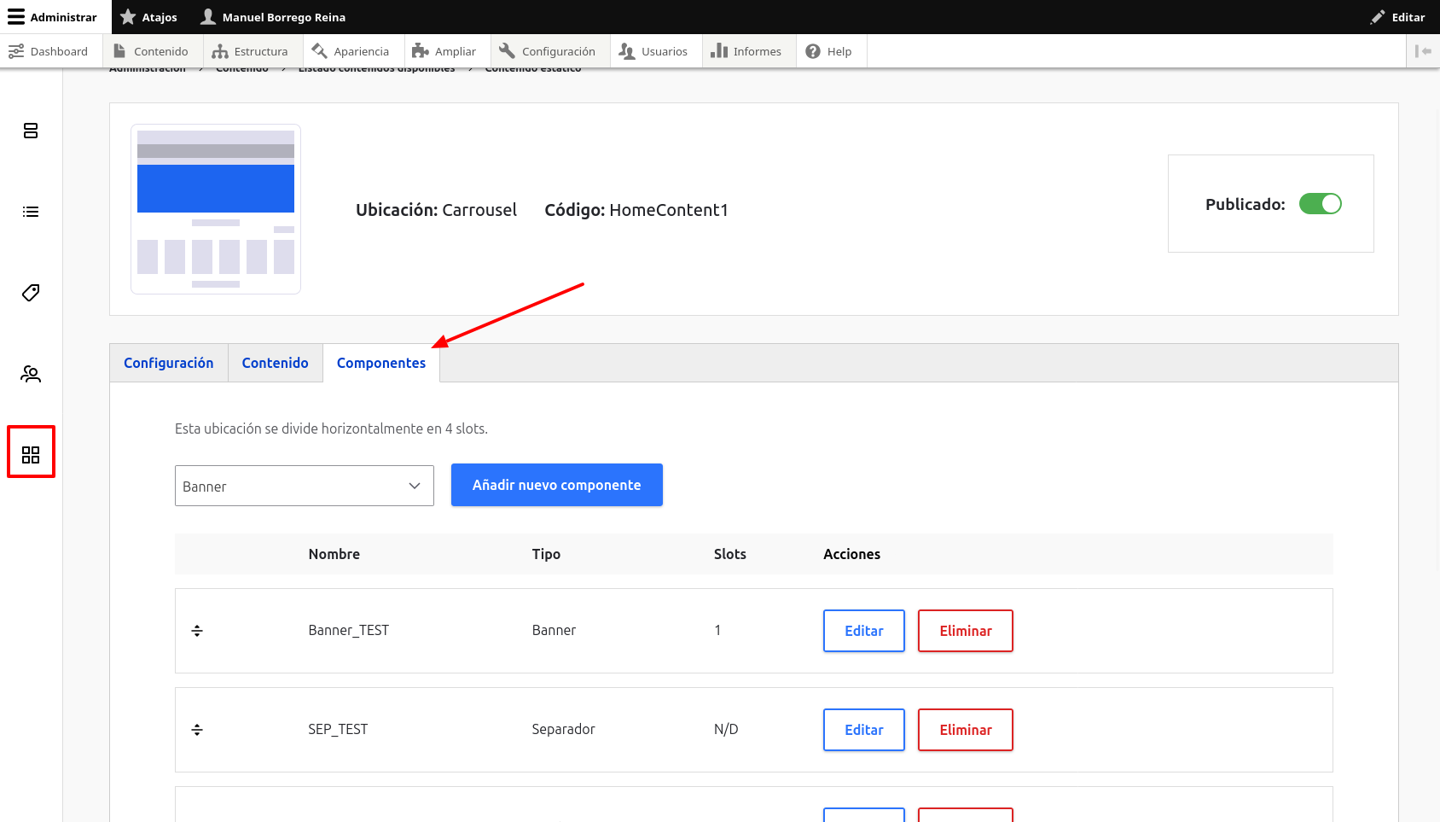Click the Nombre column header
Image resolution: width=1440 pixels, height=822 pixels.
[x=334, y=554]
